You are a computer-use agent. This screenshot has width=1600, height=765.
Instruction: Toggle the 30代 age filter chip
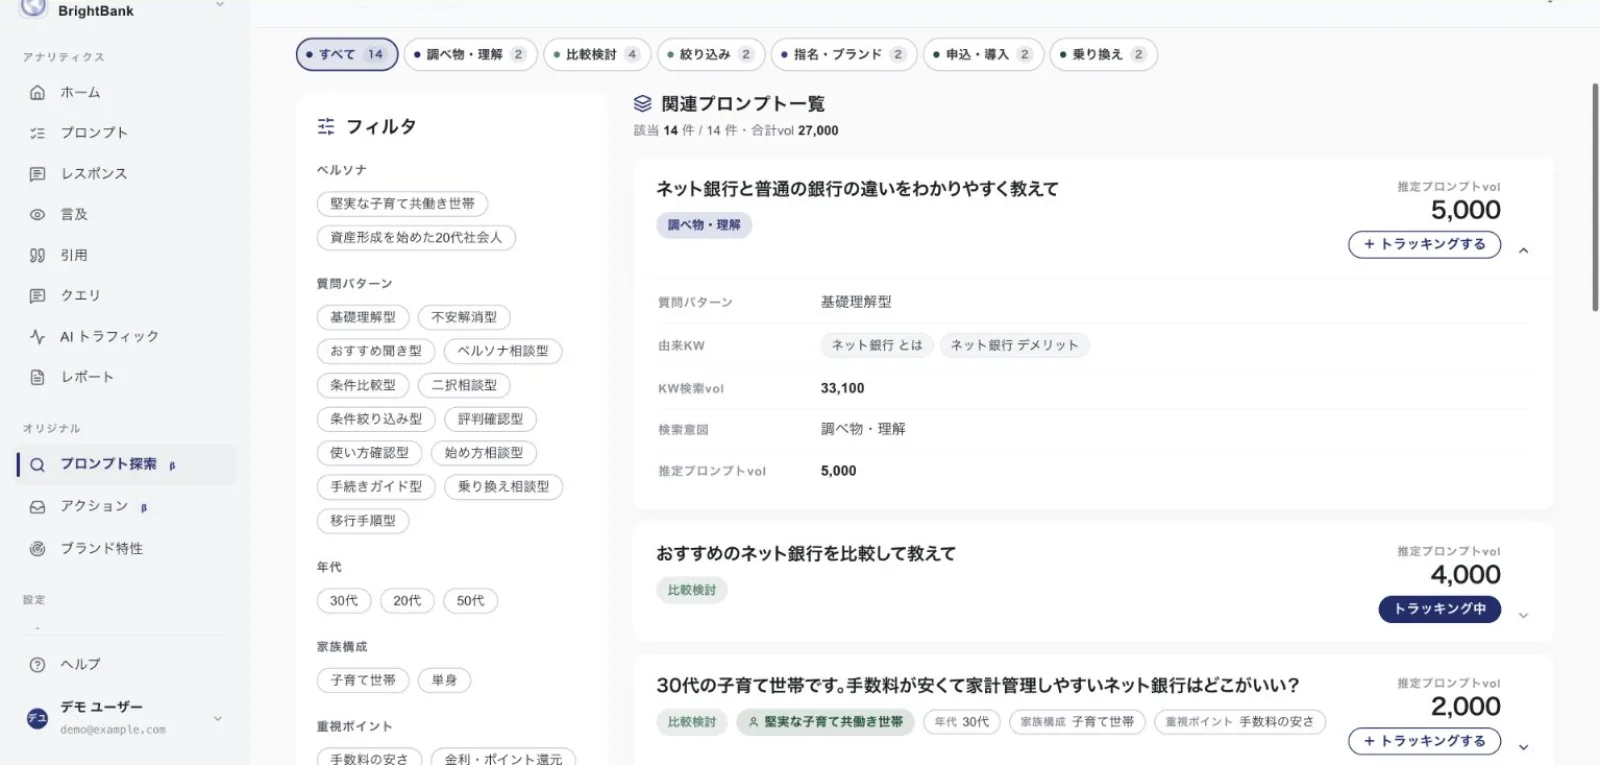(x=344, y=601)
